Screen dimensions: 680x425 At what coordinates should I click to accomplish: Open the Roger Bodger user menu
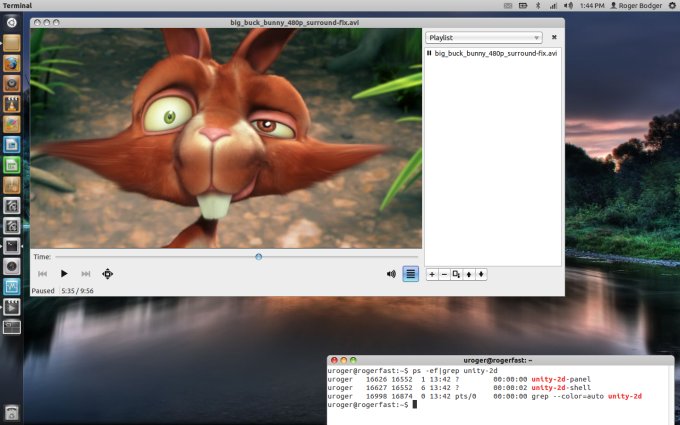[x=636, y=6]
